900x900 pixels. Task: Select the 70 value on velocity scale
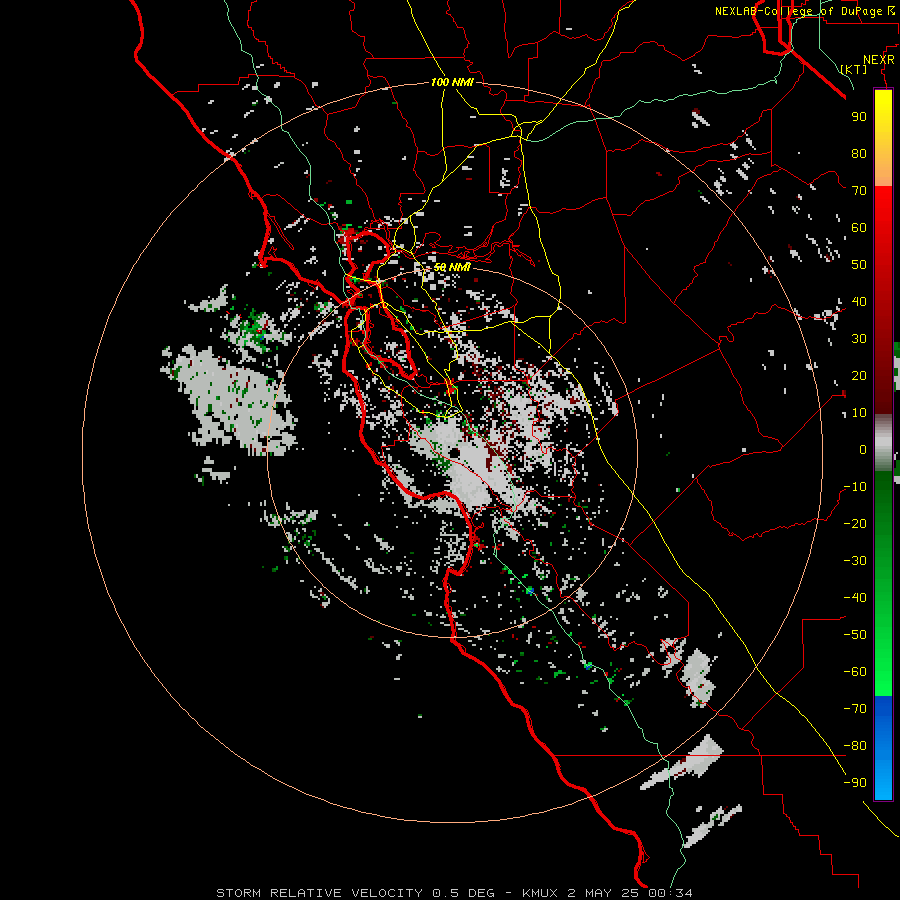(859, 191)
